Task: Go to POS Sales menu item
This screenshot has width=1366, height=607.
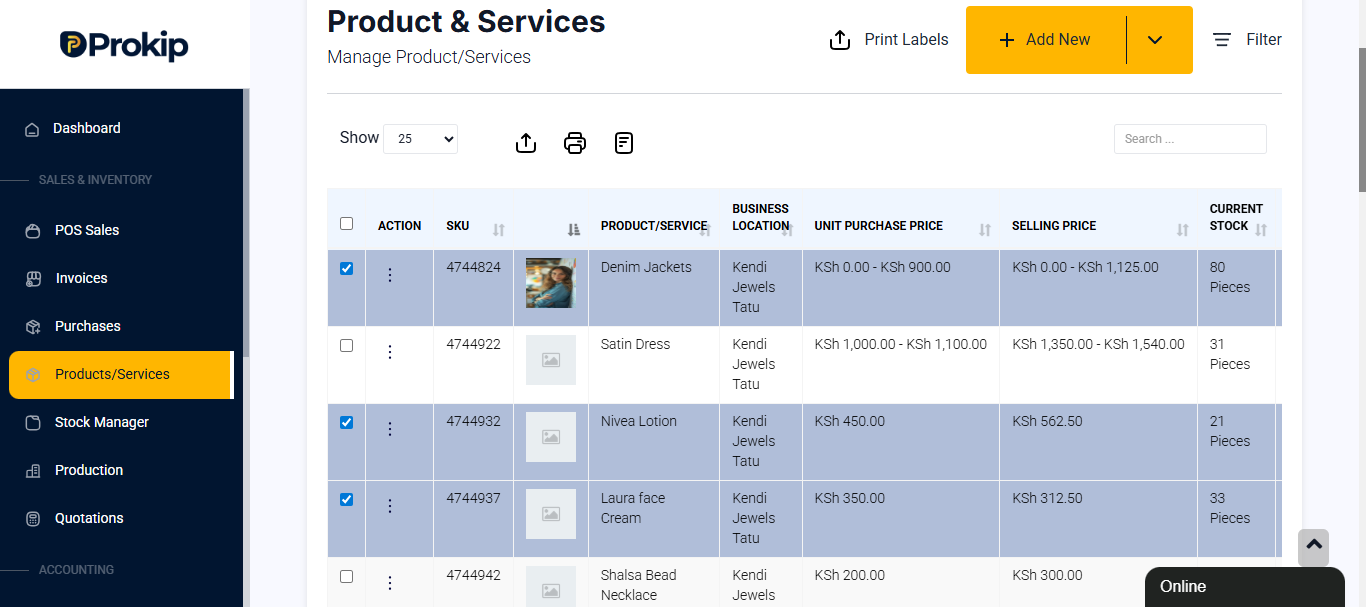Action: coord(86,230)
